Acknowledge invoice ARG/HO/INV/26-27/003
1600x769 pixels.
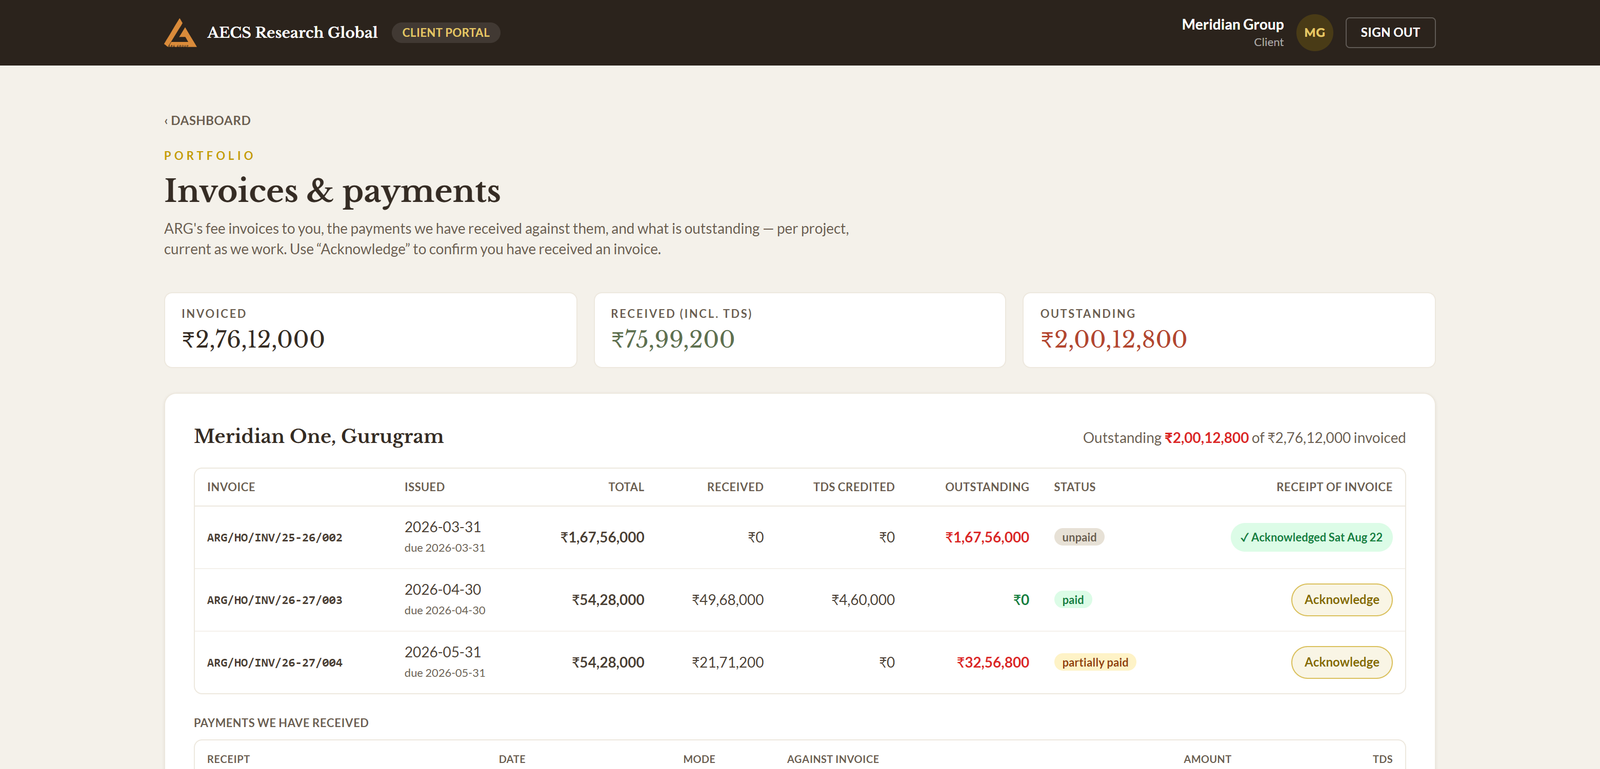pos(1341,600)
